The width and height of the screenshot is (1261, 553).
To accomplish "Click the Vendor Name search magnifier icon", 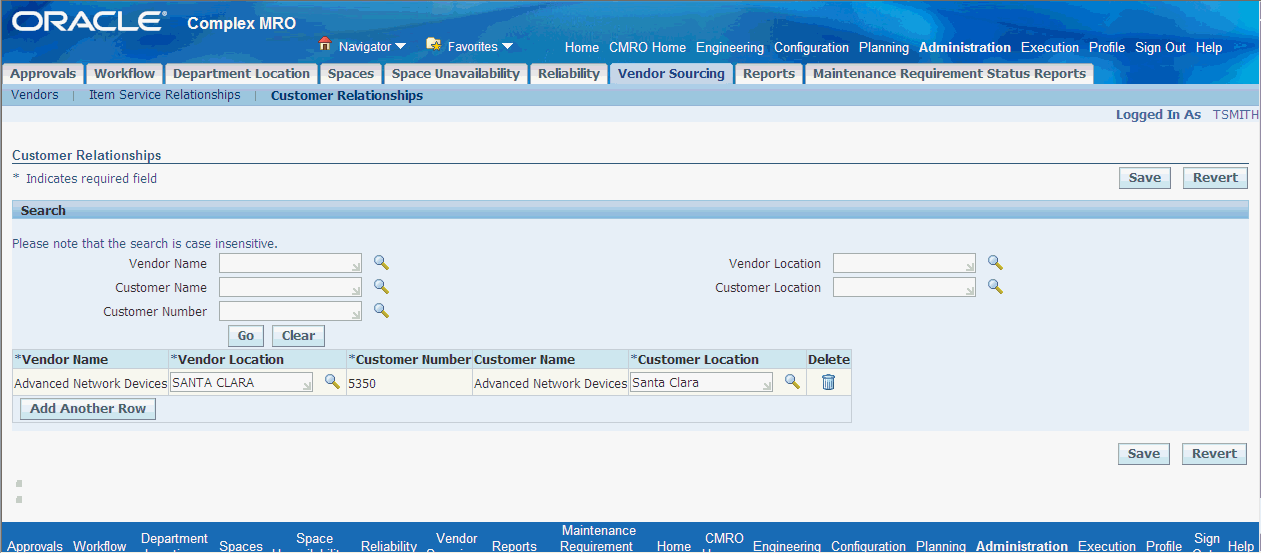I will 381,262.
